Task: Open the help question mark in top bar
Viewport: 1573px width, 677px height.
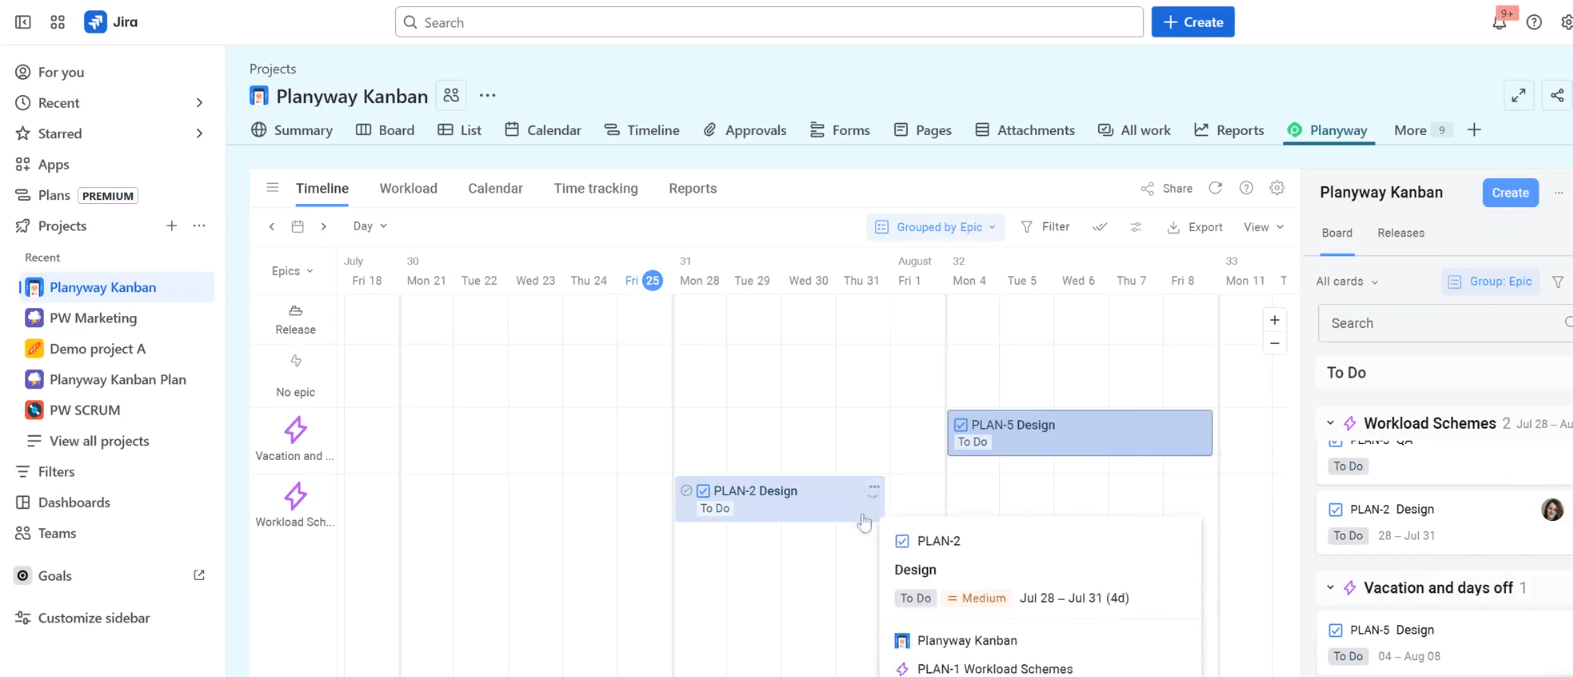Action: click(1534, 22)
